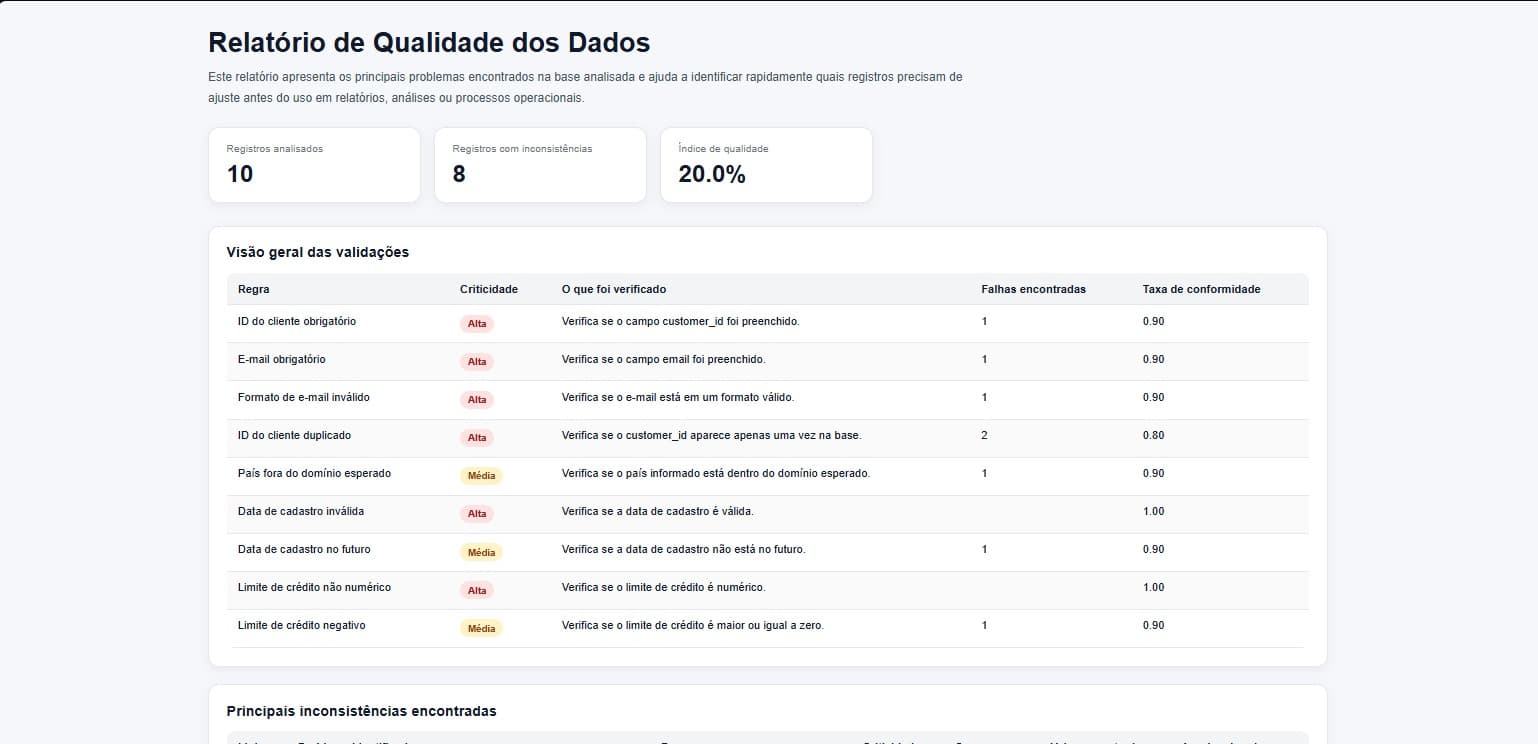Click the Alta badge for ID do cliente obrigatório
The image size is (1538, 744).
[x=477, y=323]
